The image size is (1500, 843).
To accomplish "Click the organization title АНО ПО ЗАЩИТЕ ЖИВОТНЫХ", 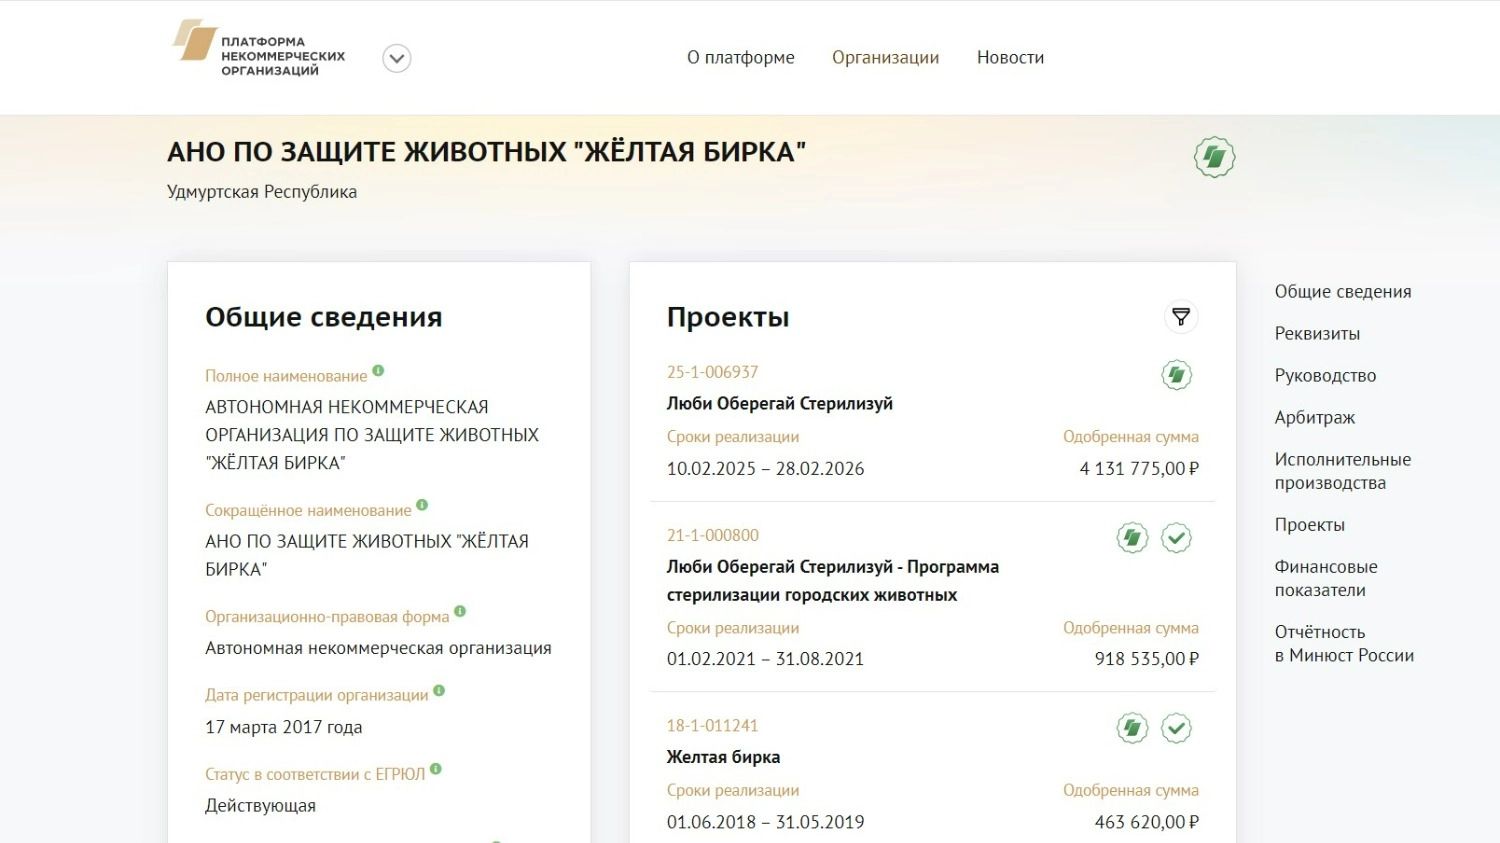I will point(487,152).
